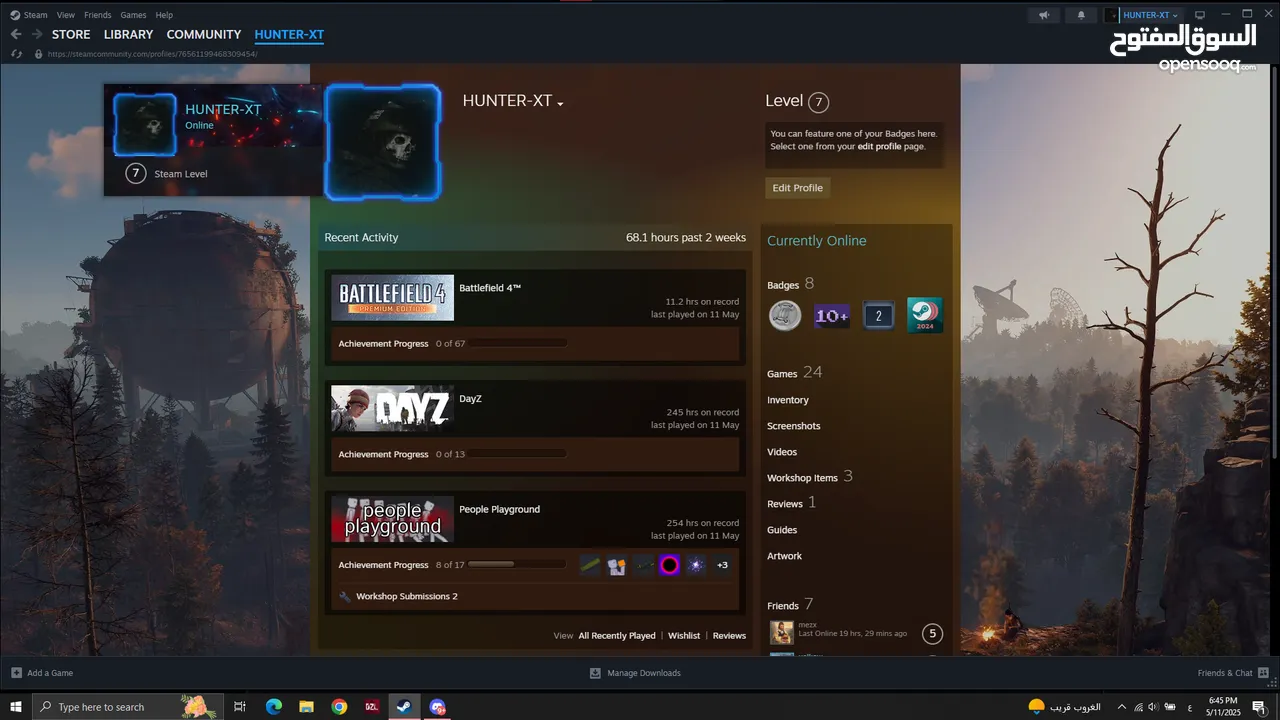Open the Games menu

[x=133, y=15]
